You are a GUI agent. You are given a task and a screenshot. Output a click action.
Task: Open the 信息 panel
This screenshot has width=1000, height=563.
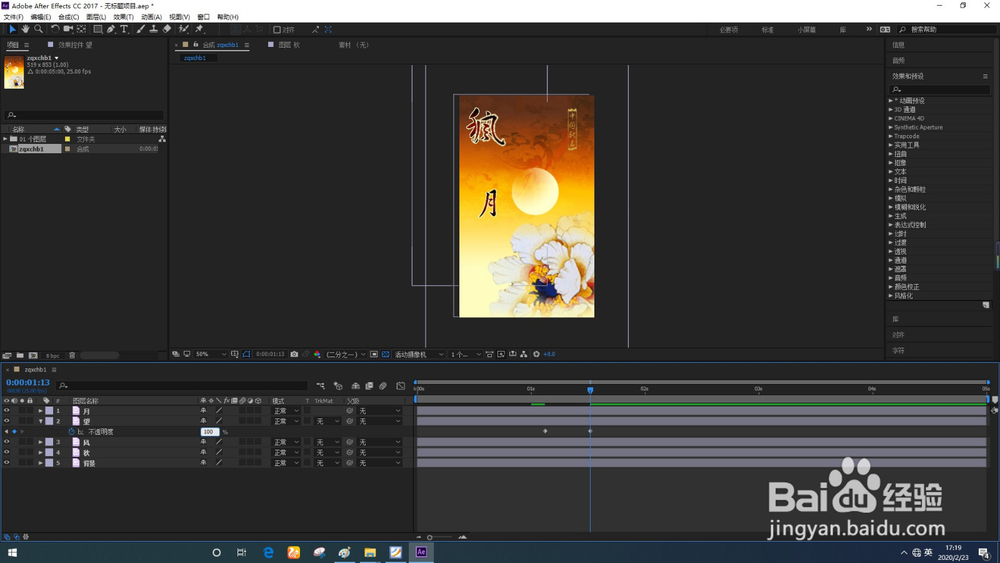[899, 45]
